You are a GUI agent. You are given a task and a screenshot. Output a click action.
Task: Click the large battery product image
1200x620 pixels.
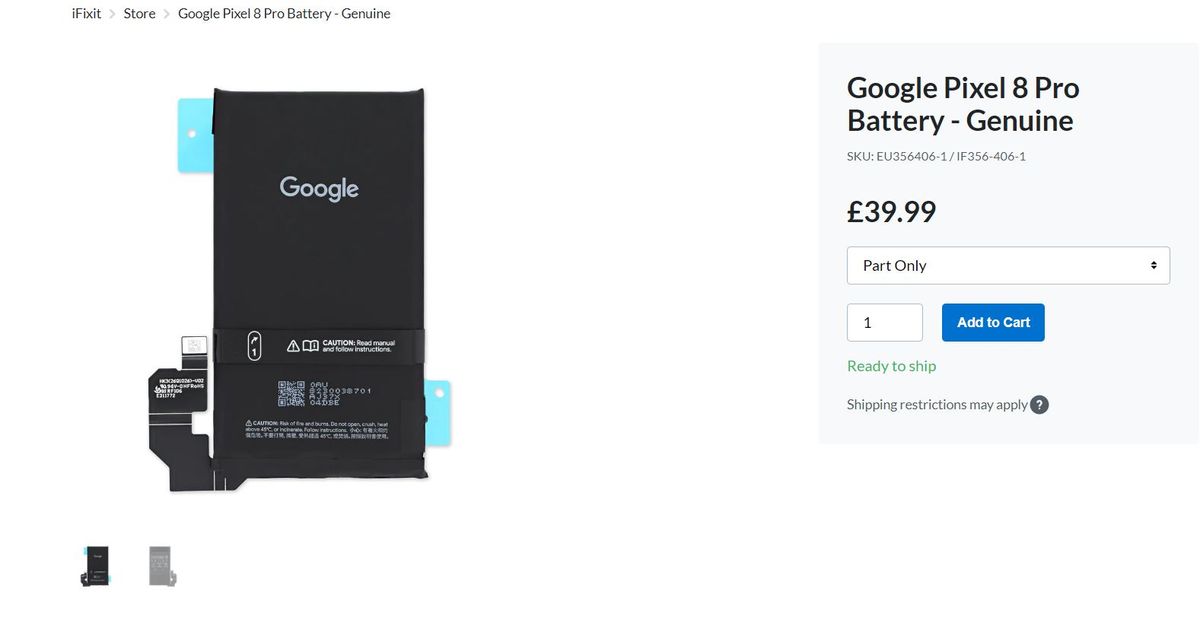[x=297, y=290]
